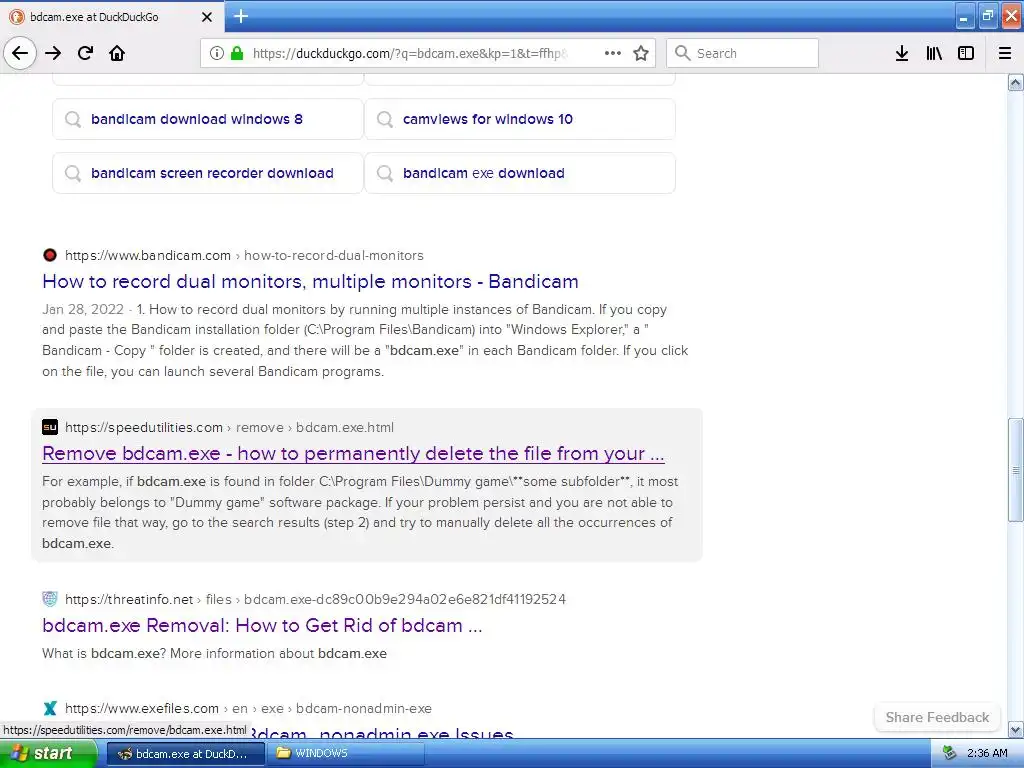The image size is (1024, 768).
Task: Click 'Jan 28, 2022' snippet date
Action: pyautogui.click(x=83, y=309)
